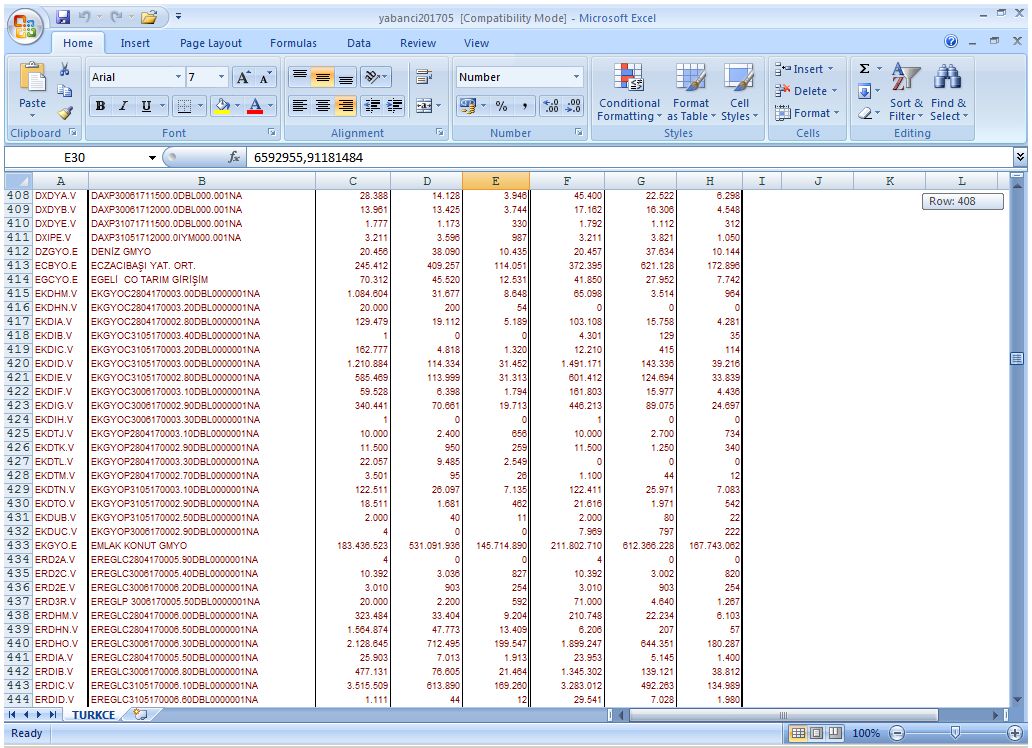Screen dimensions: 1032x748
Task: Expand Cell Styles gallery
Action: 739,92
